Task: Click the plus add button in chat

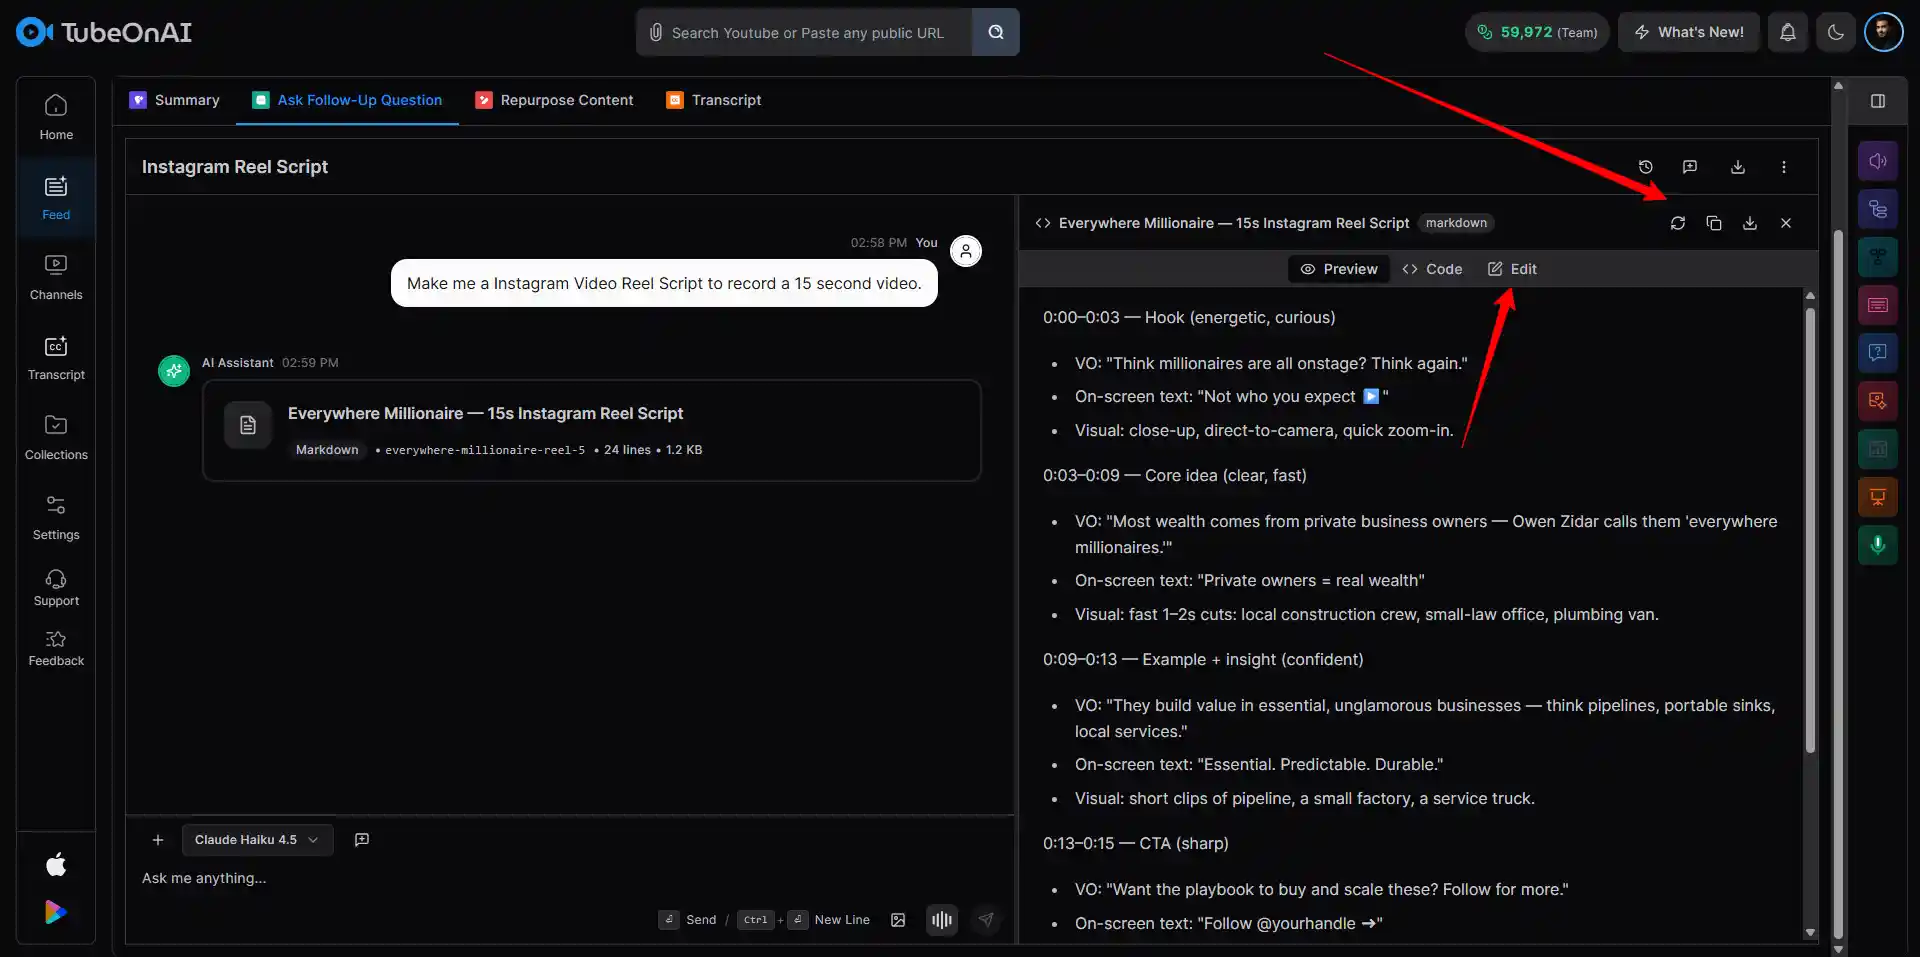Action: tap(158, 840)
